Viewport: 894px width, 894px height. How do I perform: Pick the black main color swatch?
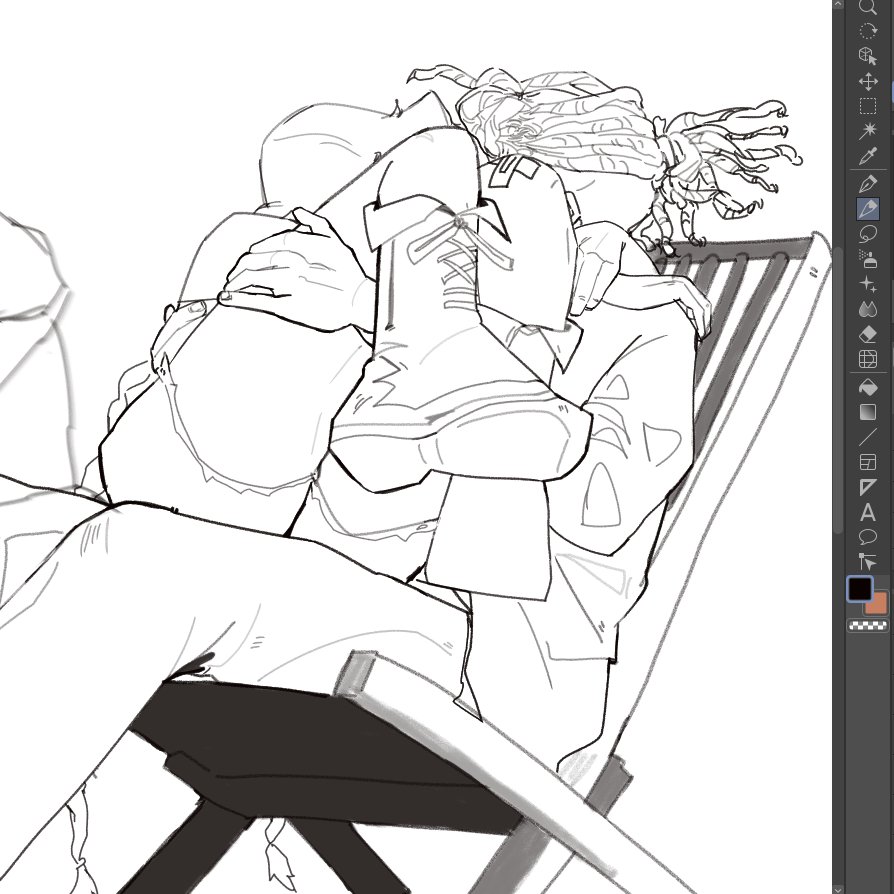(860, 588)
